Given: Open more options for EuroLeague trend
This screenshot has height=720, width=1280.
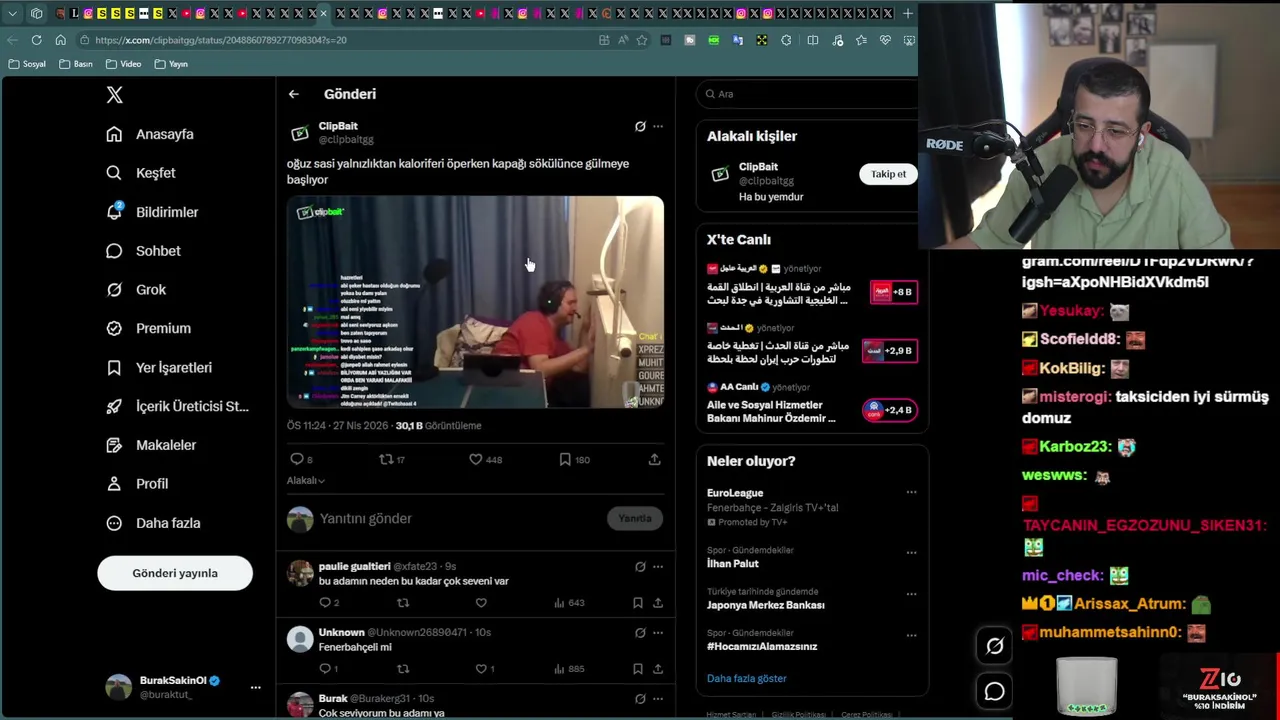Looking at the screenshot, I should pyautogui.click(x=911, y=492).
